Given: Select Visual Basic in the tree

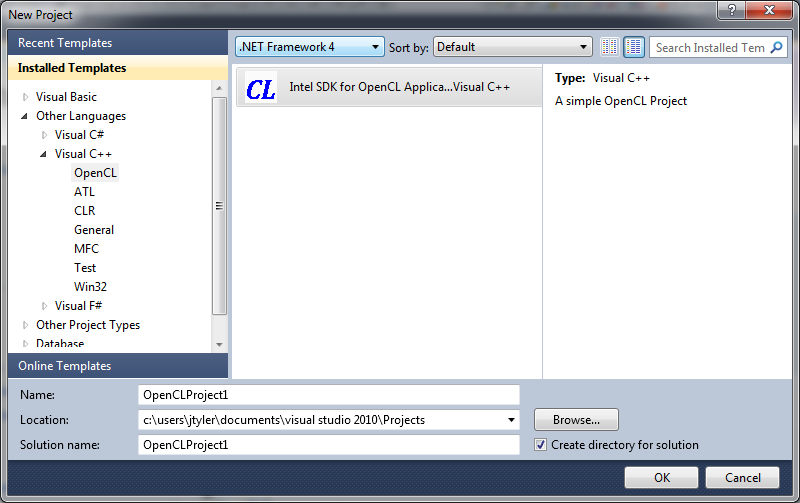Looking at the screenshot, I should pos(66,97).
